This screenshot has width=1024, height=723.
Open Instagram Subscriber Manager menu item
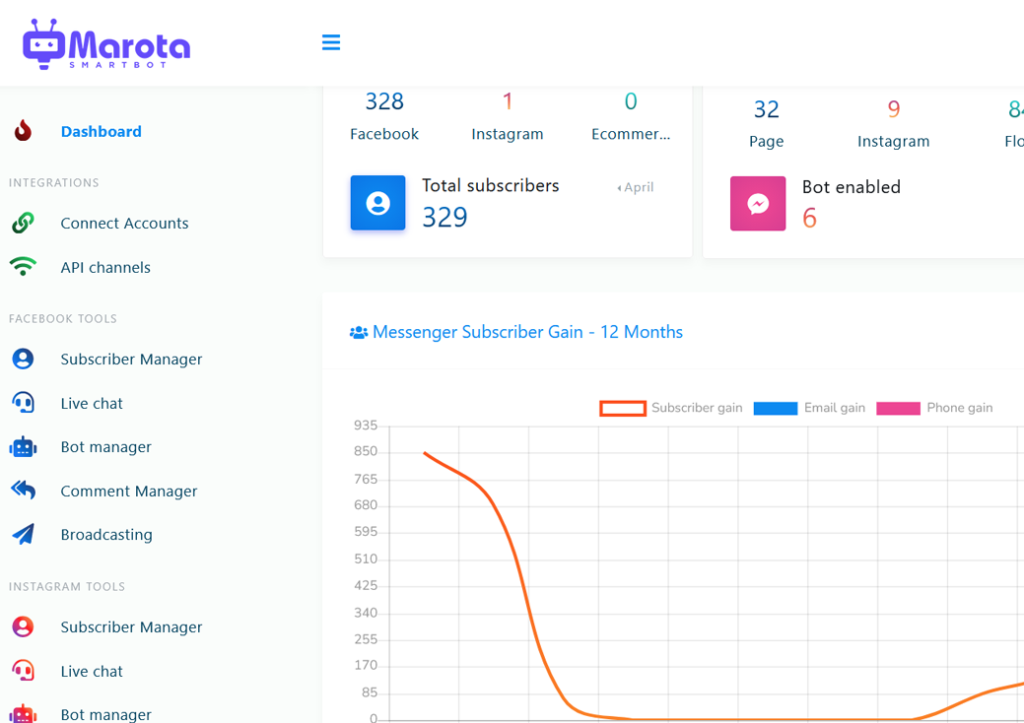point(131,627)
